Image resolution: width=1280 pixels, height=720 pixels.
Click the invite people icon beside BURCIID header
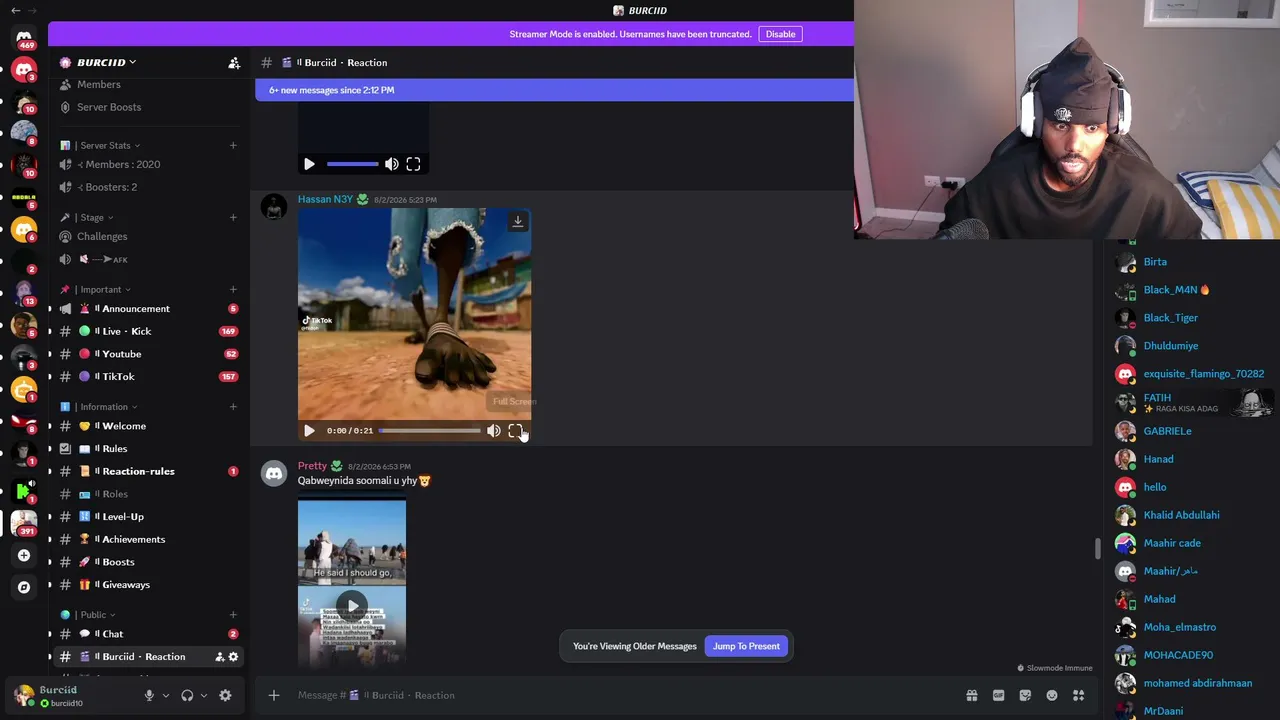click(x=234, y=62)
